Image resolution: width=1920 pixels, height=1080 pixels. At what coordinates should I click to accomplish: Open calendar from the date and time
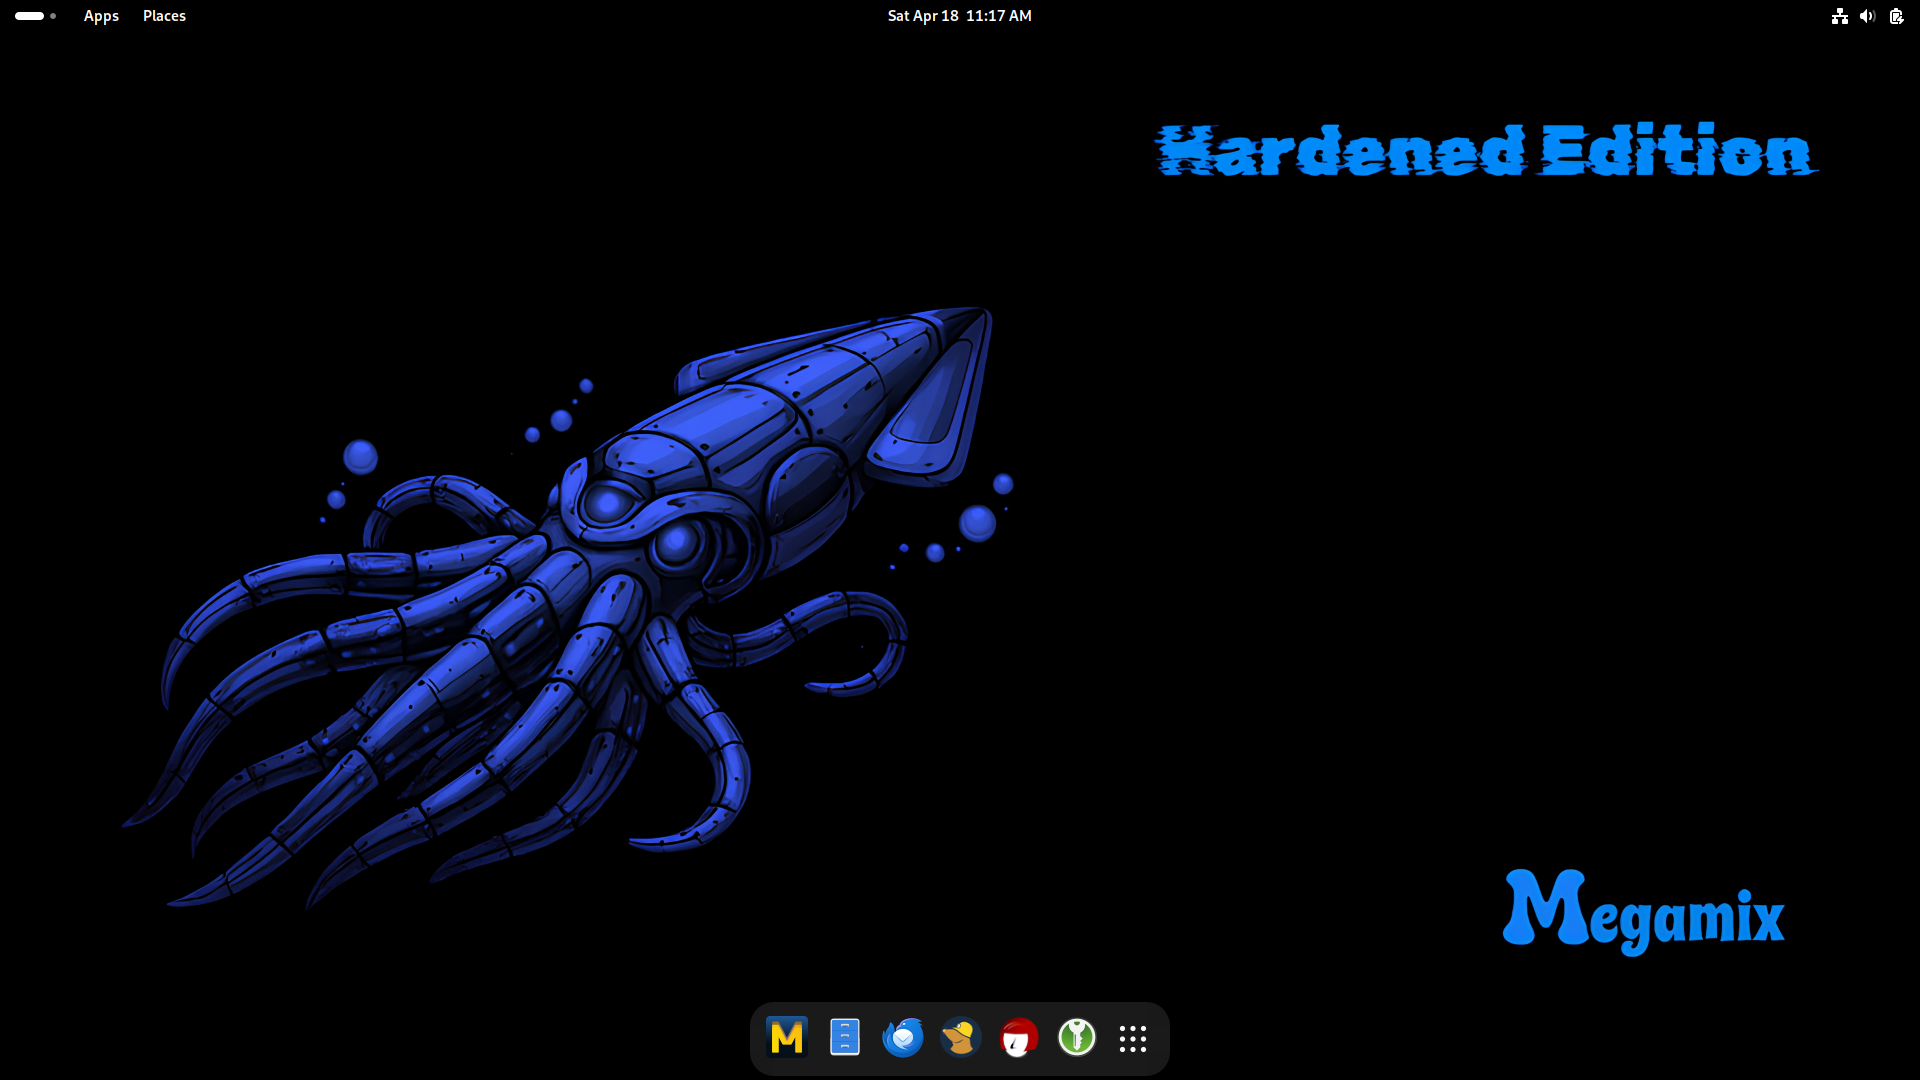pos(959,16)
